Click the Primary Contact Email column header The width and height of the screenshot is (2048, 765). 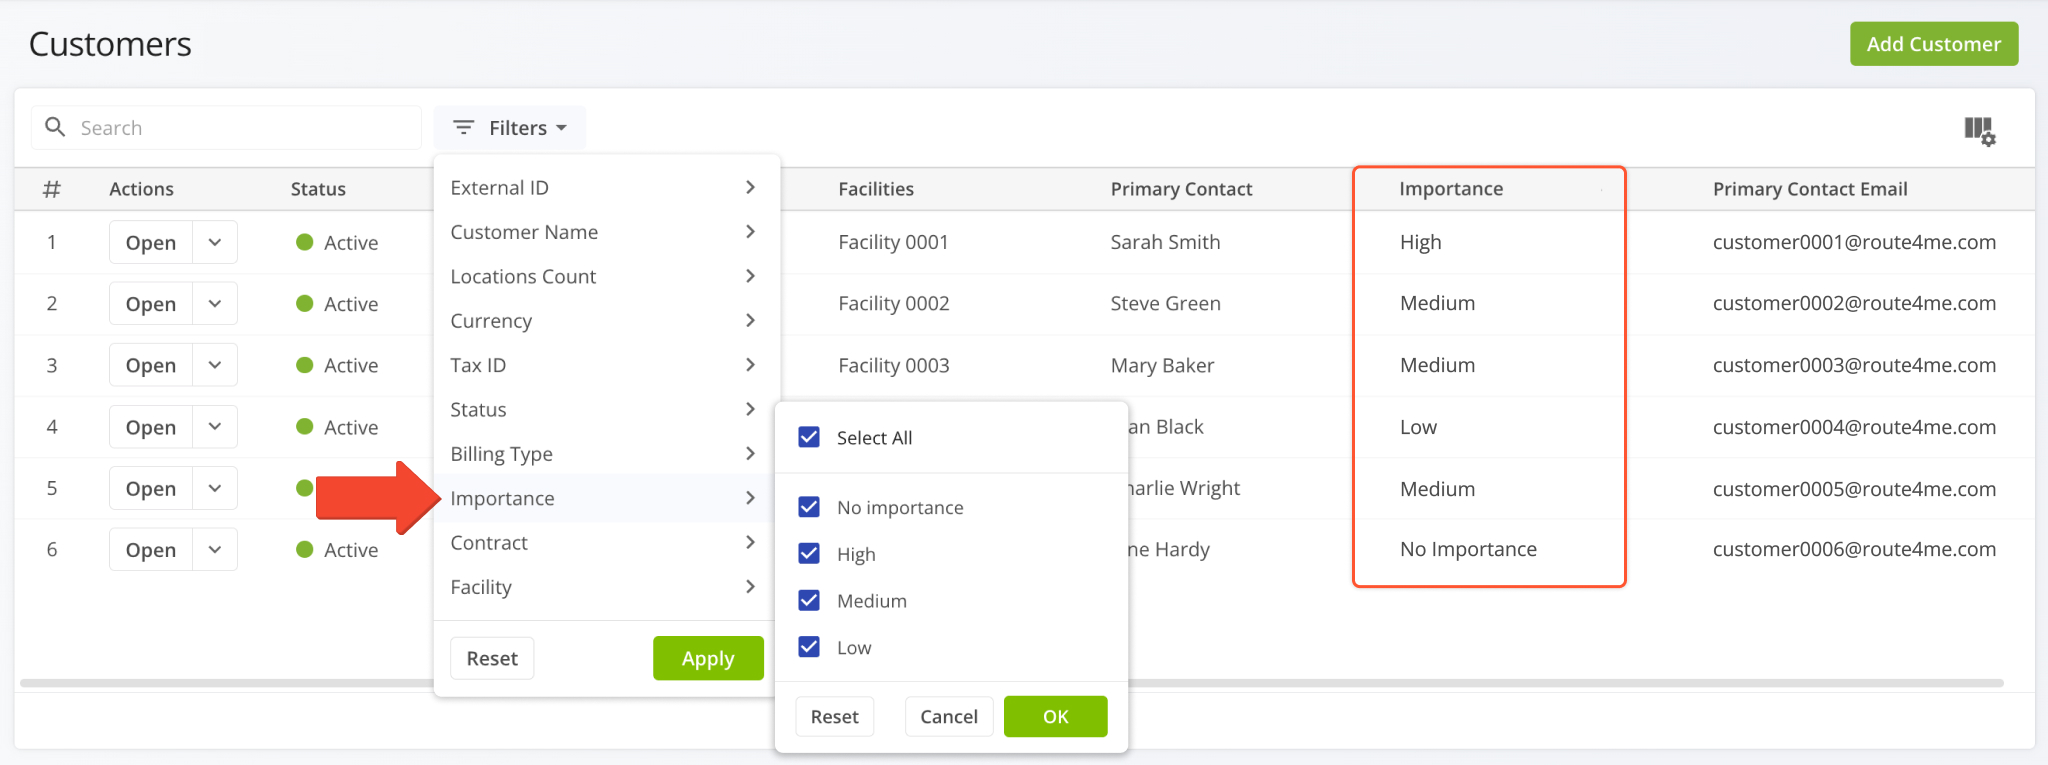pyautogui.click(x=1810, y=189)
